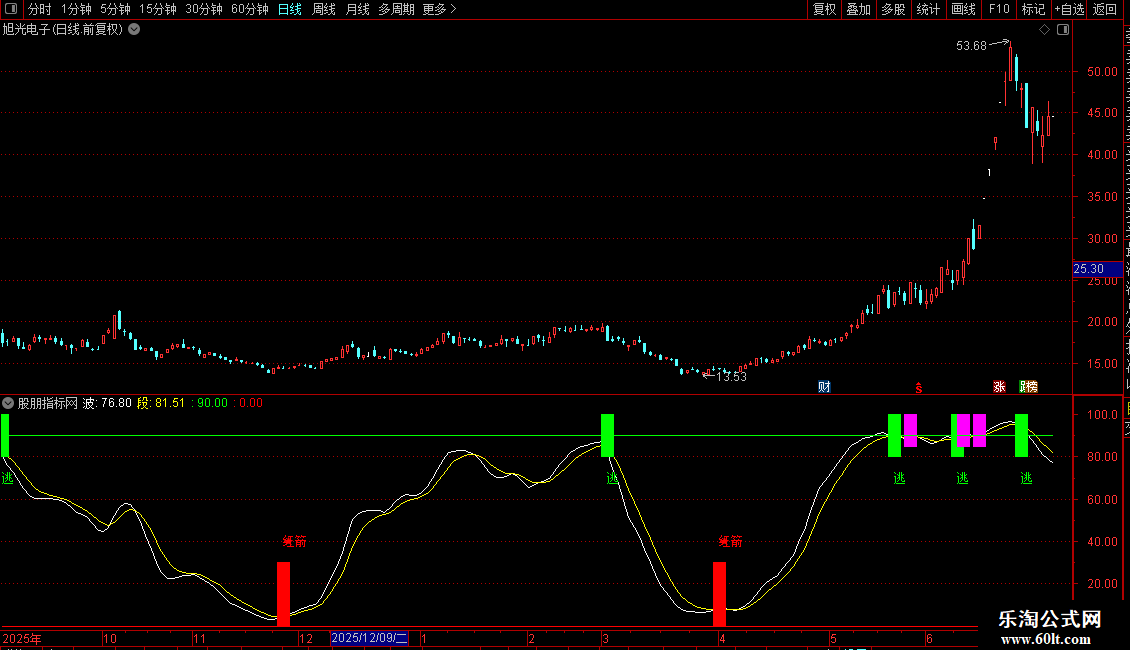Open F10 company info

(999, 9)
